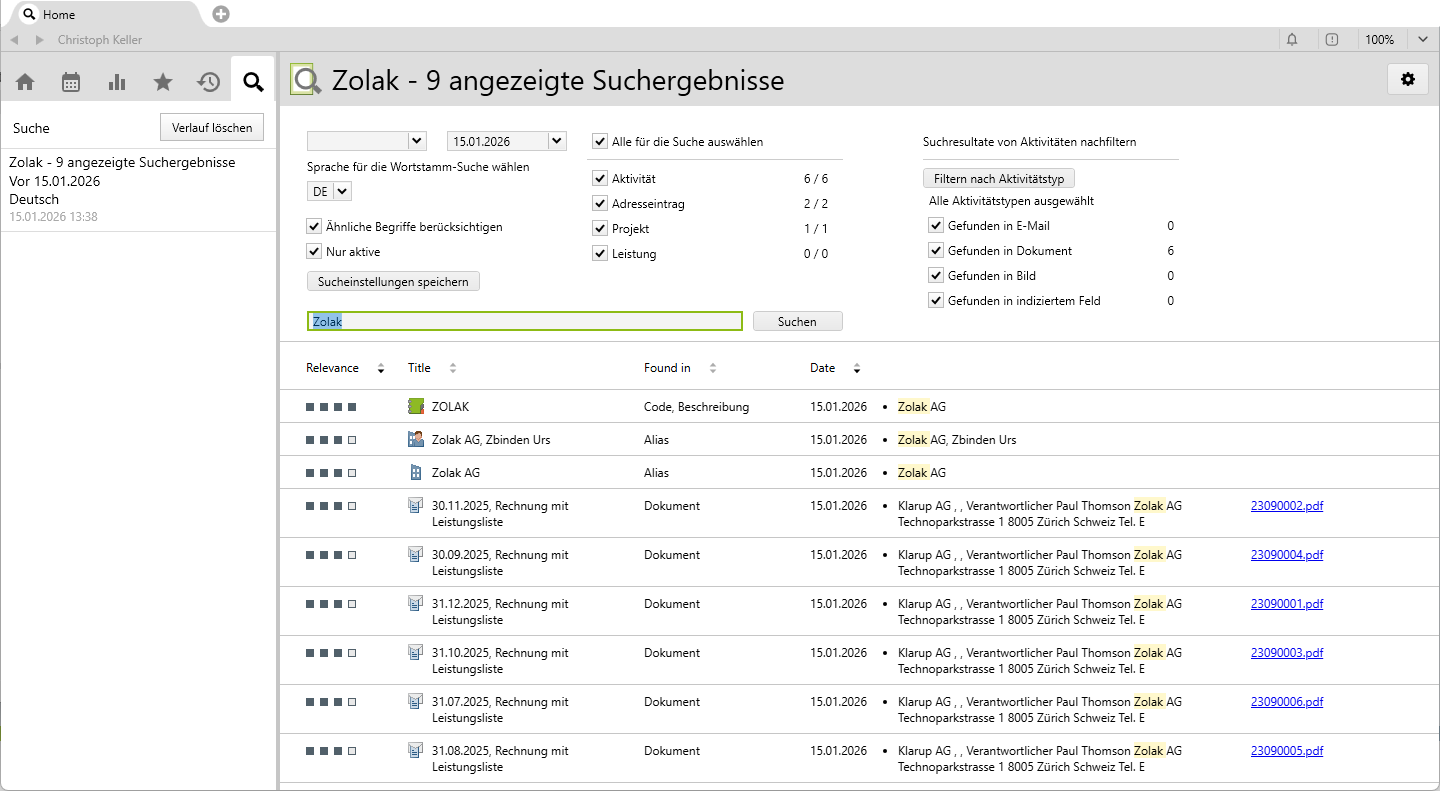Screen dimensions: 1440x791
Task: Toggle the 'Nur aktive' checkbox
Action: point(314,252)
